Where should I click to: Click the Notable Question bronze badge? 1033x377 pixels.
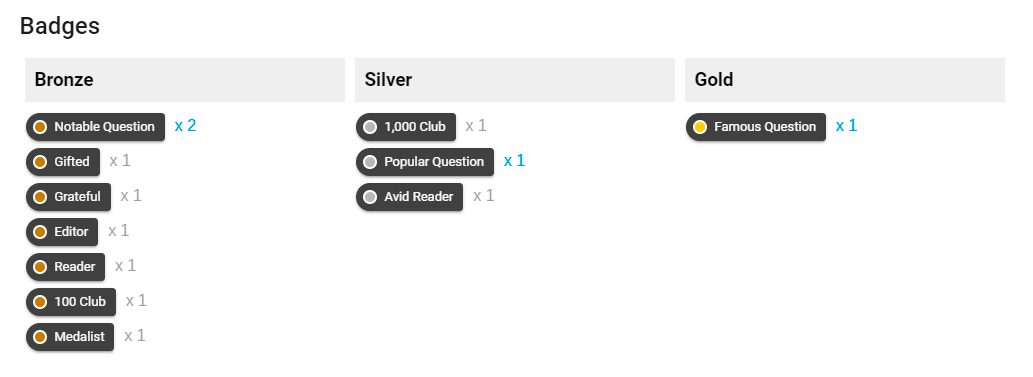click(96, 127)
